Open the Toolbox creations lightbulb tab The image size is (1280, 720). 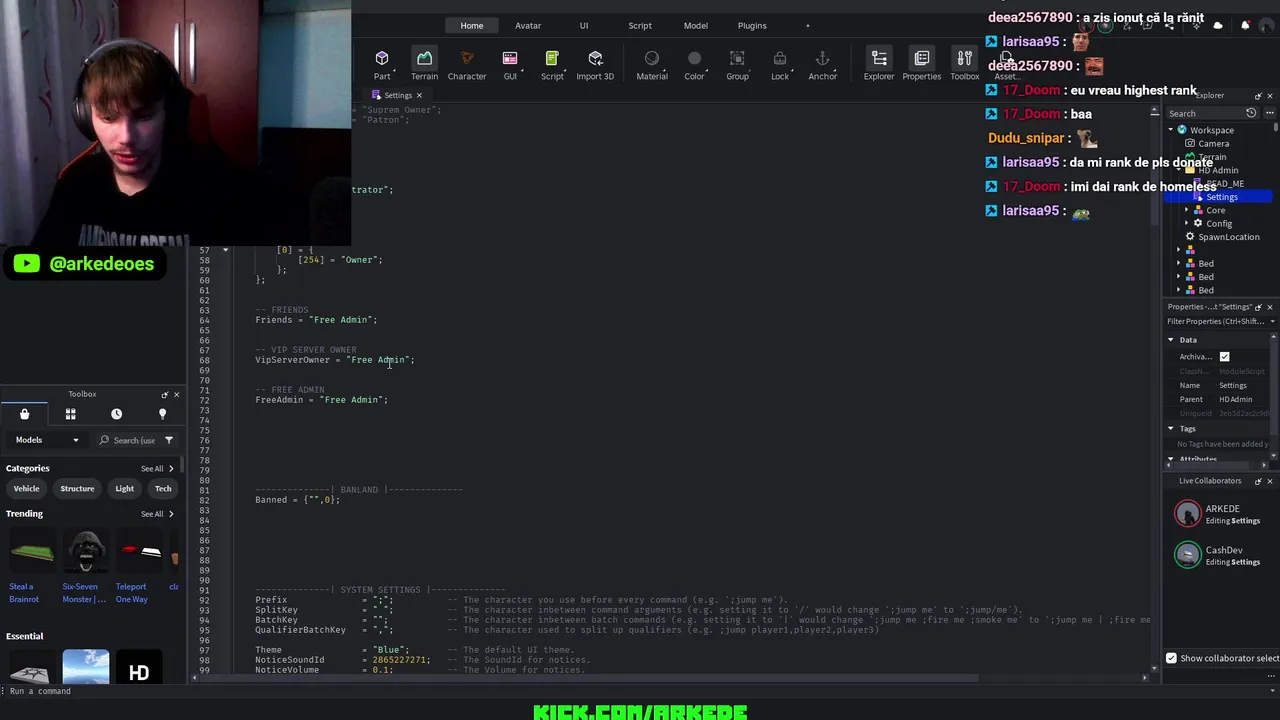[x=162, y=414]
